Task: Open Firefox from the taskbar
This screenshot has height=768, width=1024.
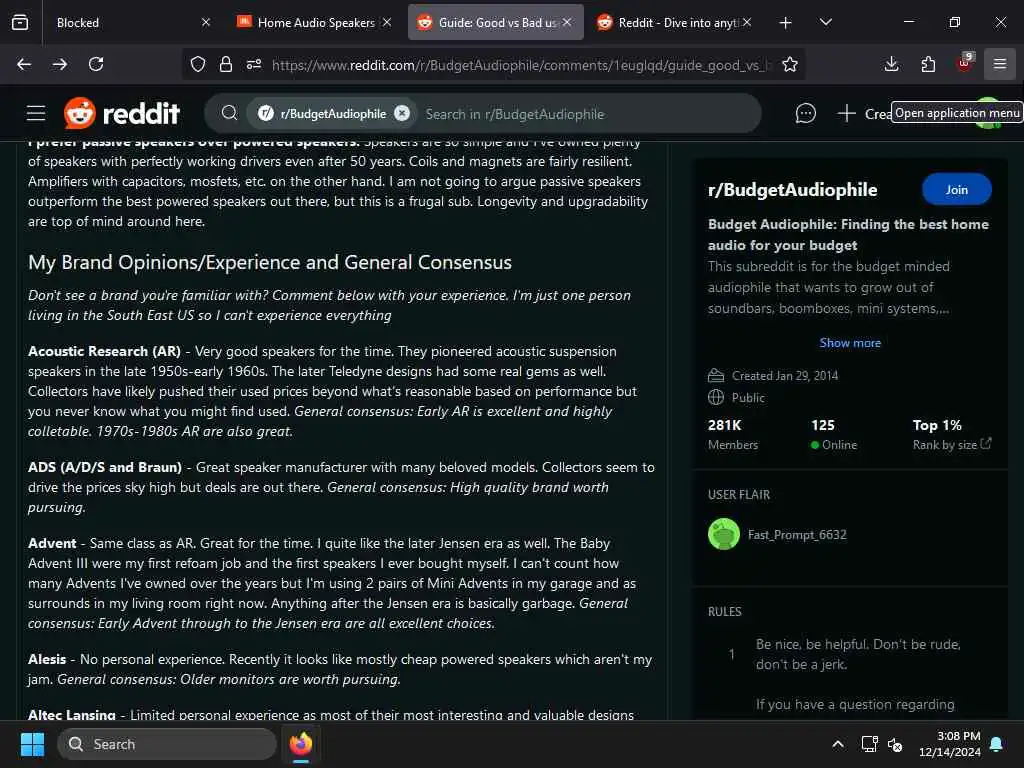Action: tap(301, 744)
